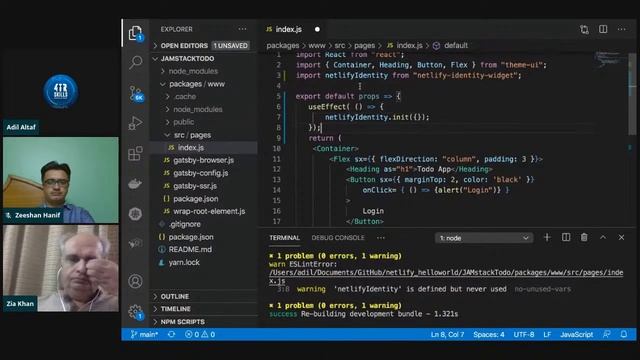This screenshot has width=640, height=360.
Task: Open gatsby-browser.js file
Action: pyautogui.click(x=203, y=160)
